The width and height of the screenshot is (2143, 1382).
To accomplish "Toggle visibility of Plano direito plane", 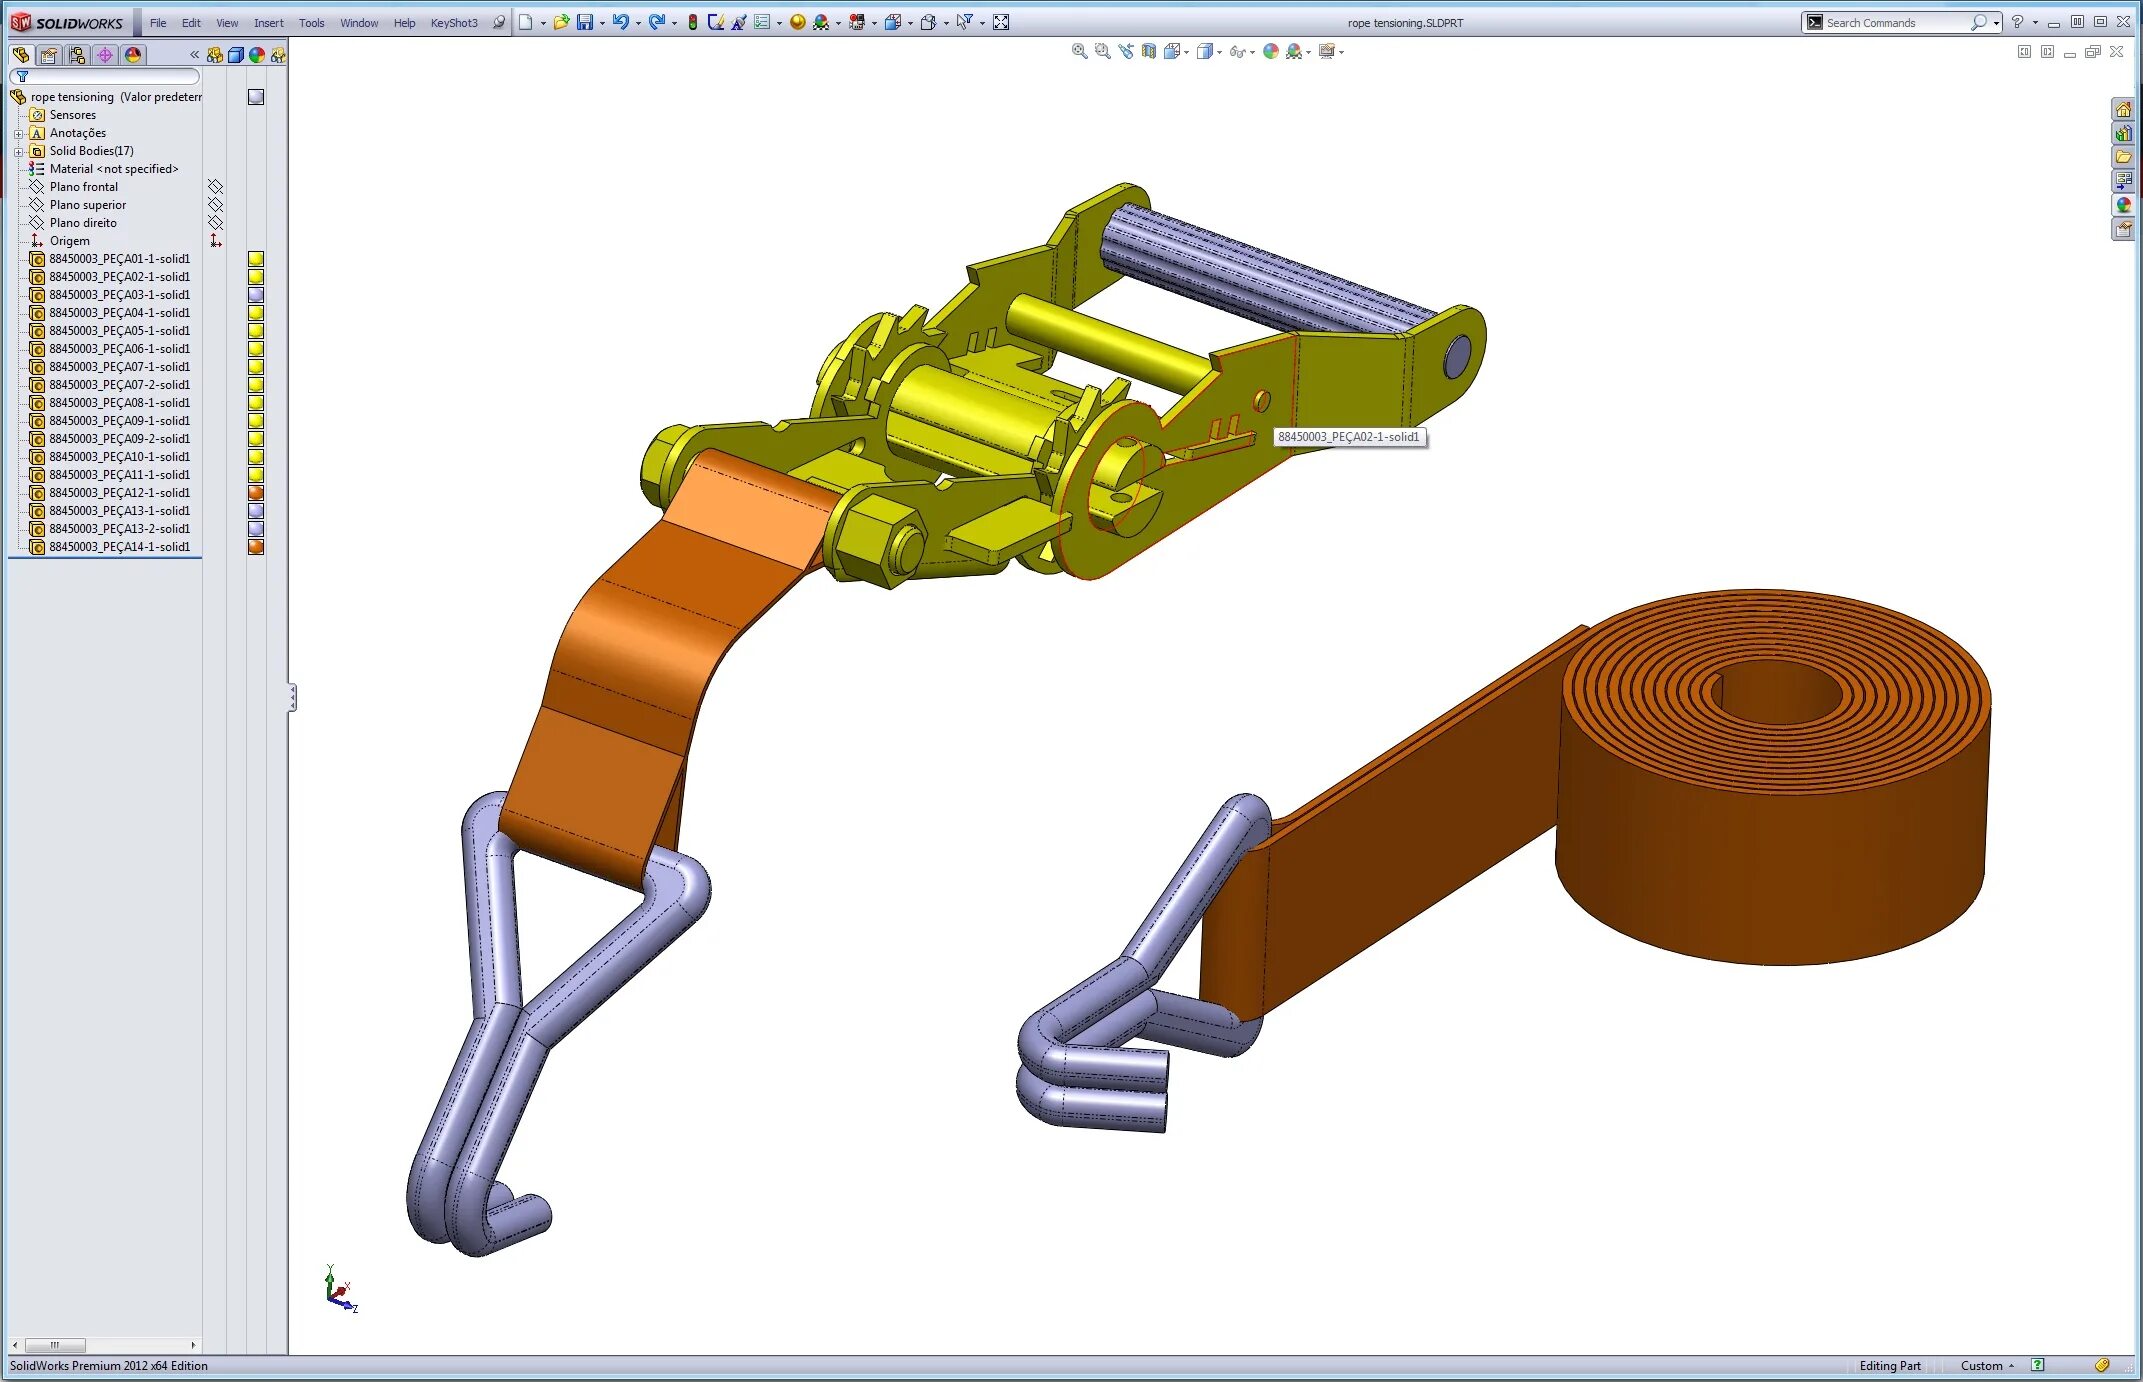I will point(215,223).
